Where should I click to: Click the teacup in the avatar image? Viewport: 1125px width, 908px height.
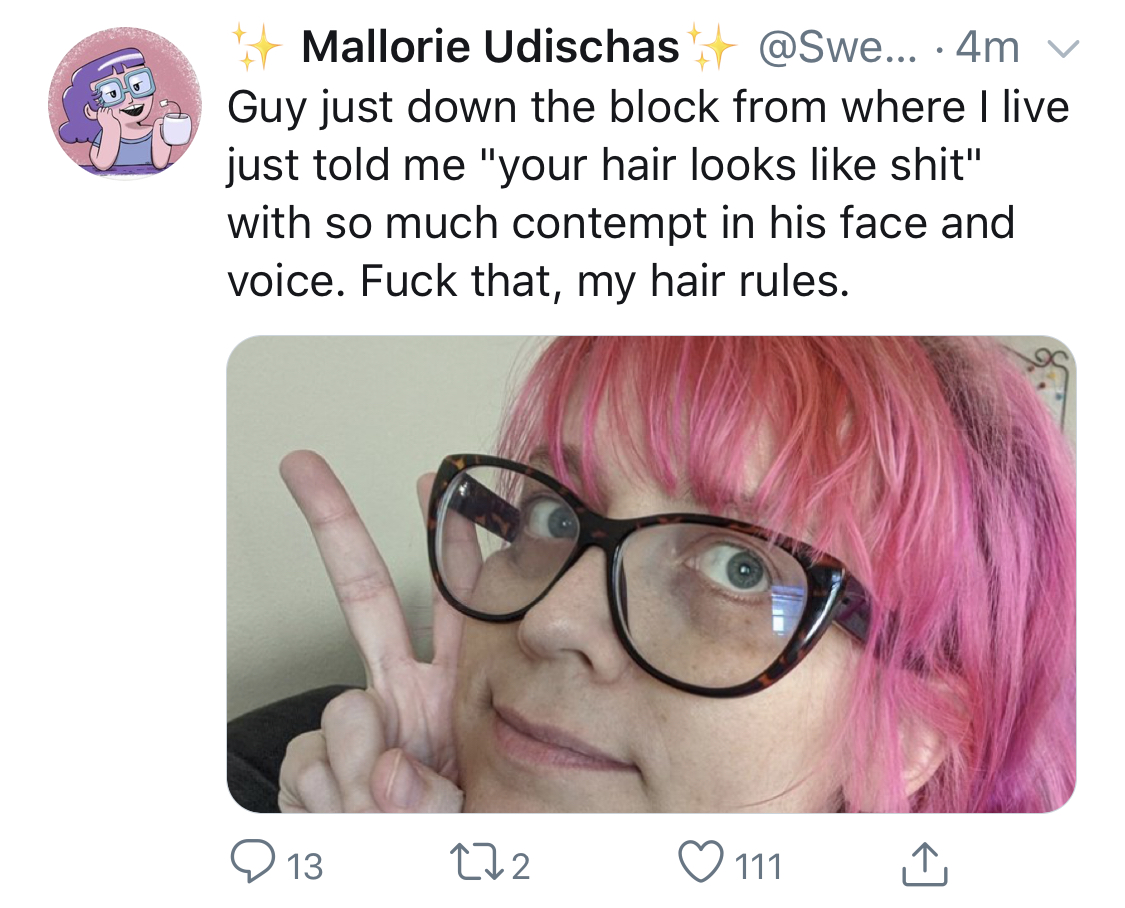click(x=175, y=125)
